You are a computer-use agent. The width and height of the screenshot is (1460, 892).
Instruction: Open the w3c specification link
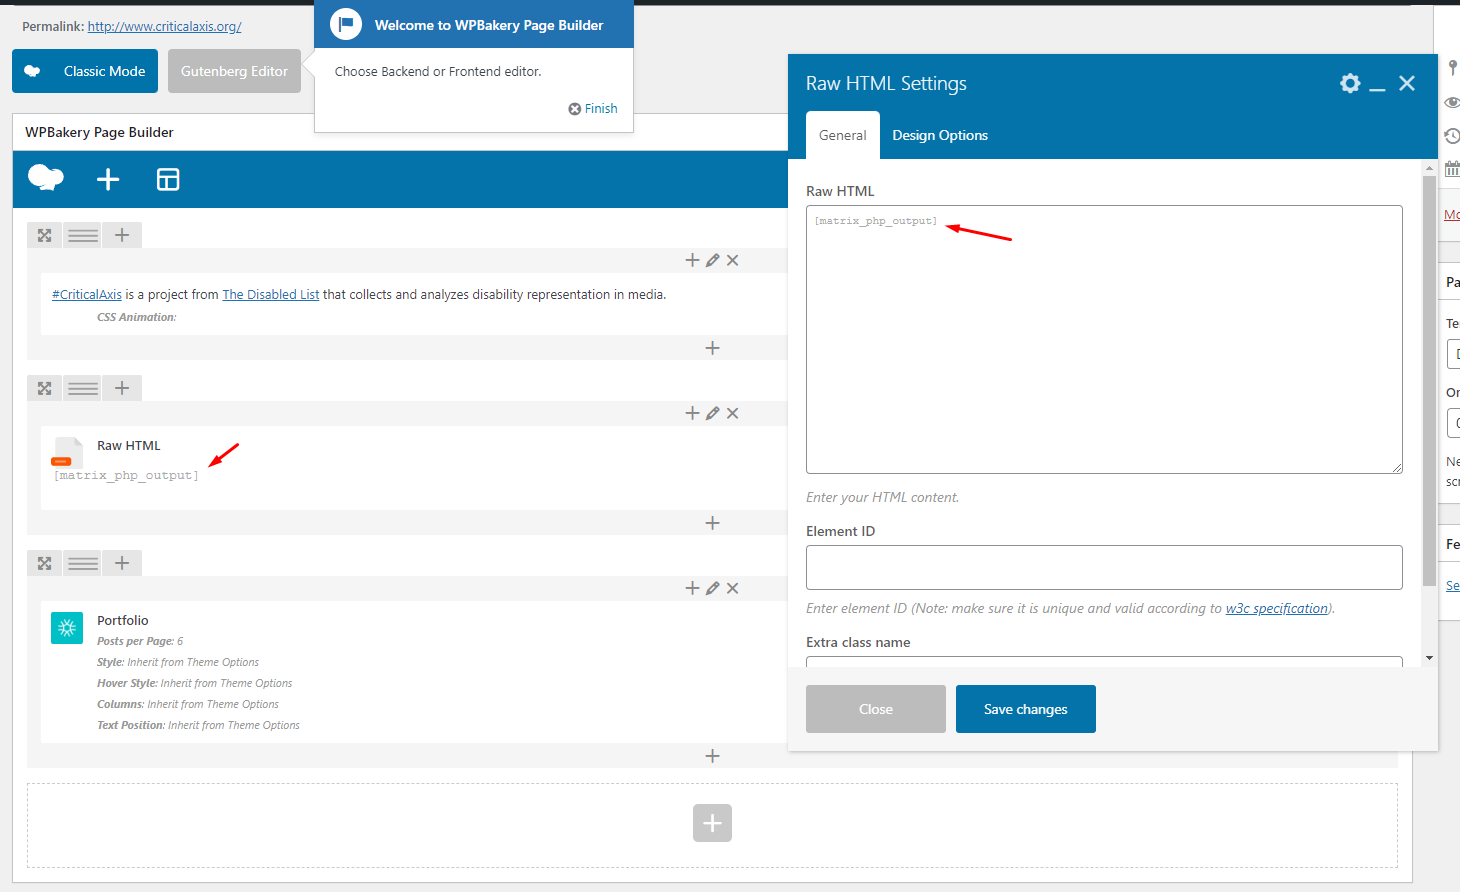(1277, 608)
